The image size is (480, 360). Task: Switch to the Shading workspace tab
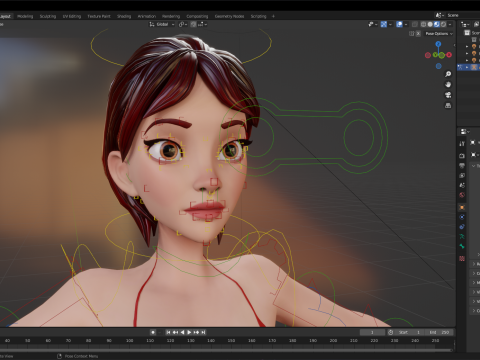click(124, 16)
